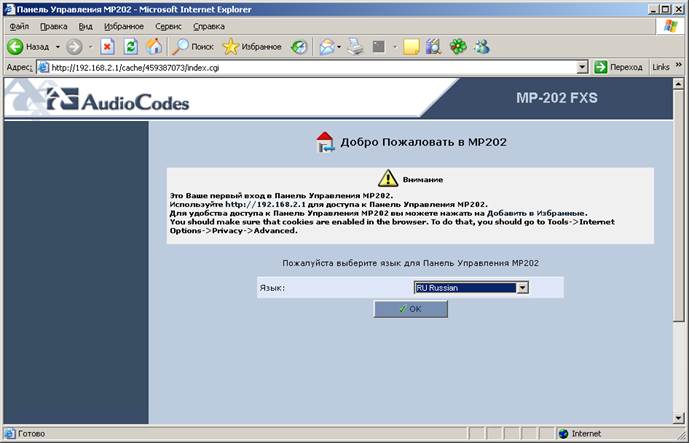Open the Язык language combo box

click(x=471, y=287)
